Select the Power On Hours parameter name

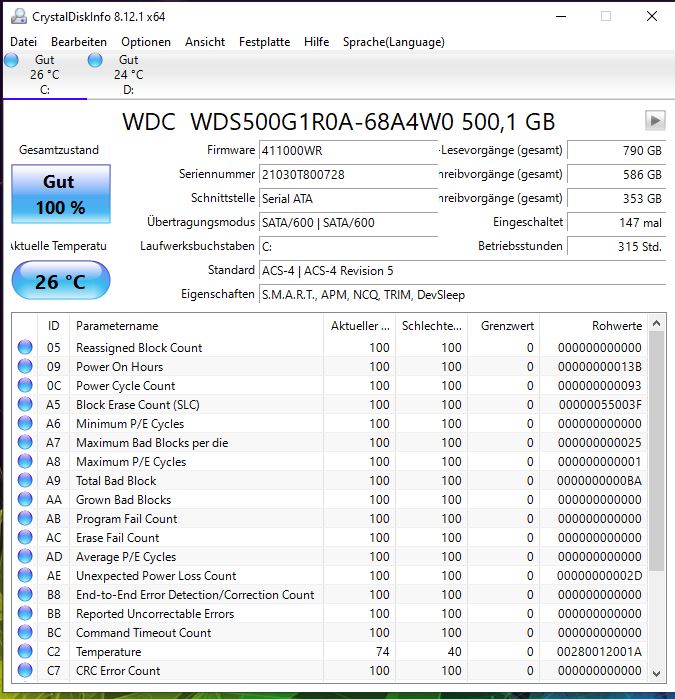point(119,366)
